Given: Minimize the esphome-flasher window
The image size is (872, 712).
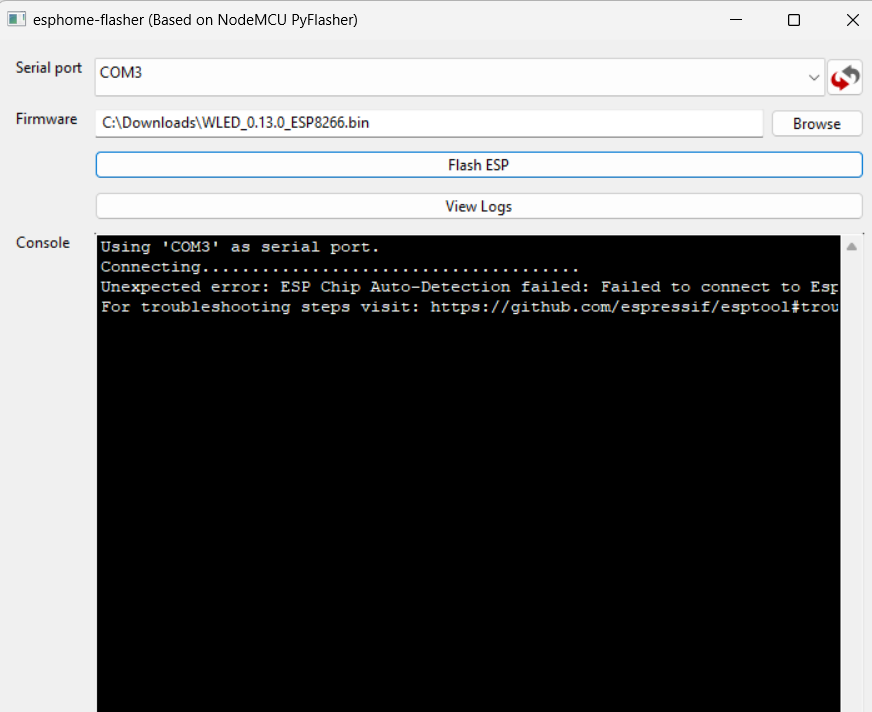Looking at the screenshot, I should (736, 20).
